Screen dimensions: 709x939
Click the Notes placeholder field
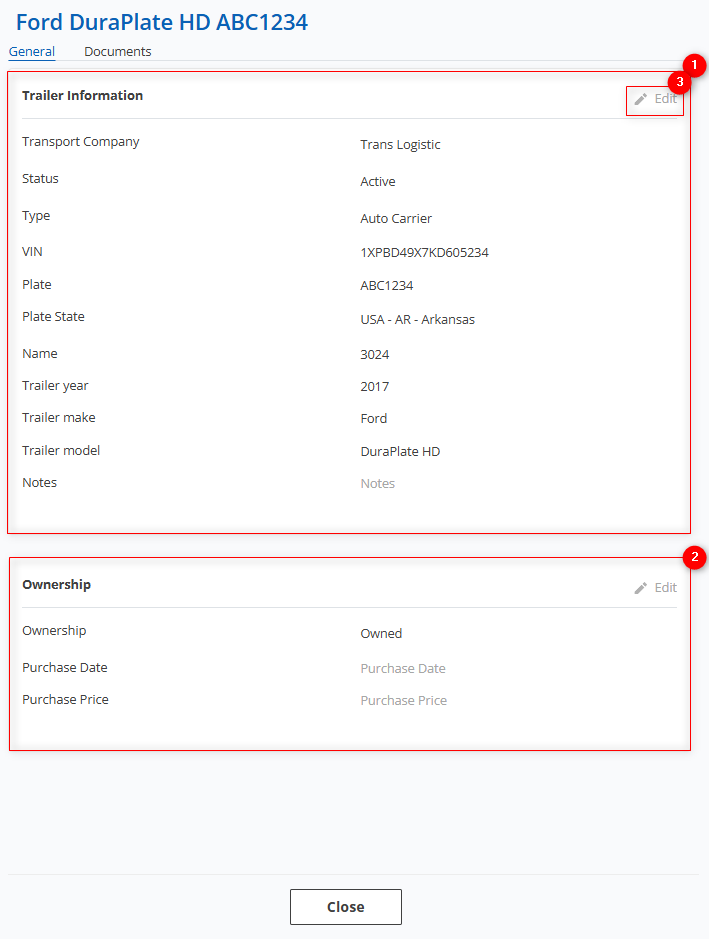tap(378, 484)
